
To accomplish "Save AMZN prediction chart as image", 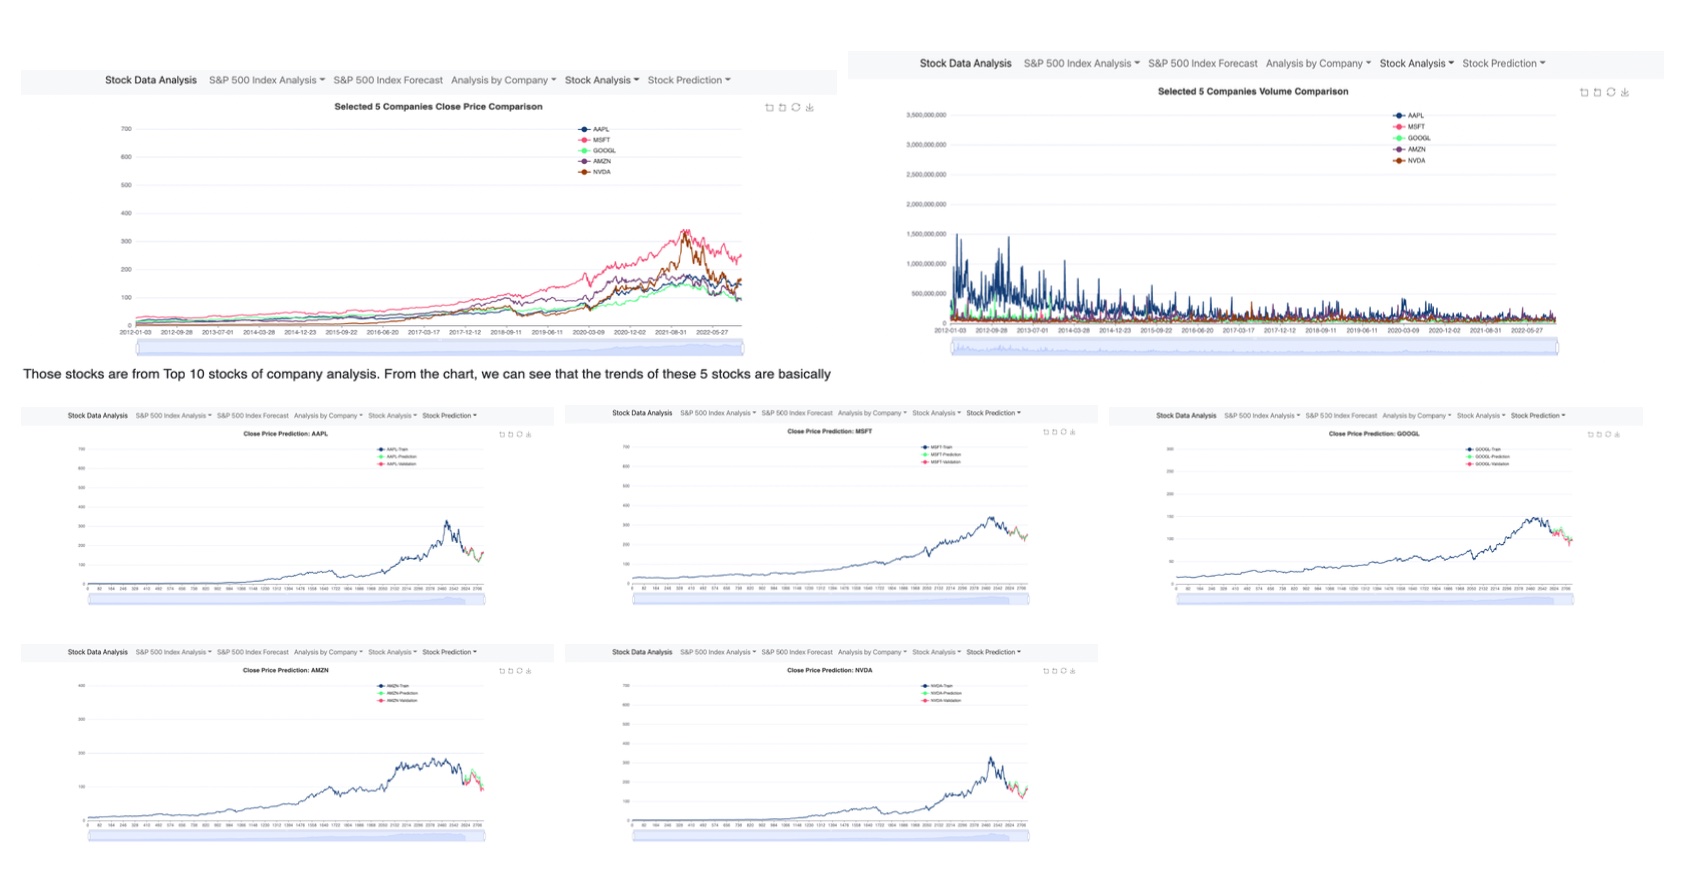I will tap(529, 671).
